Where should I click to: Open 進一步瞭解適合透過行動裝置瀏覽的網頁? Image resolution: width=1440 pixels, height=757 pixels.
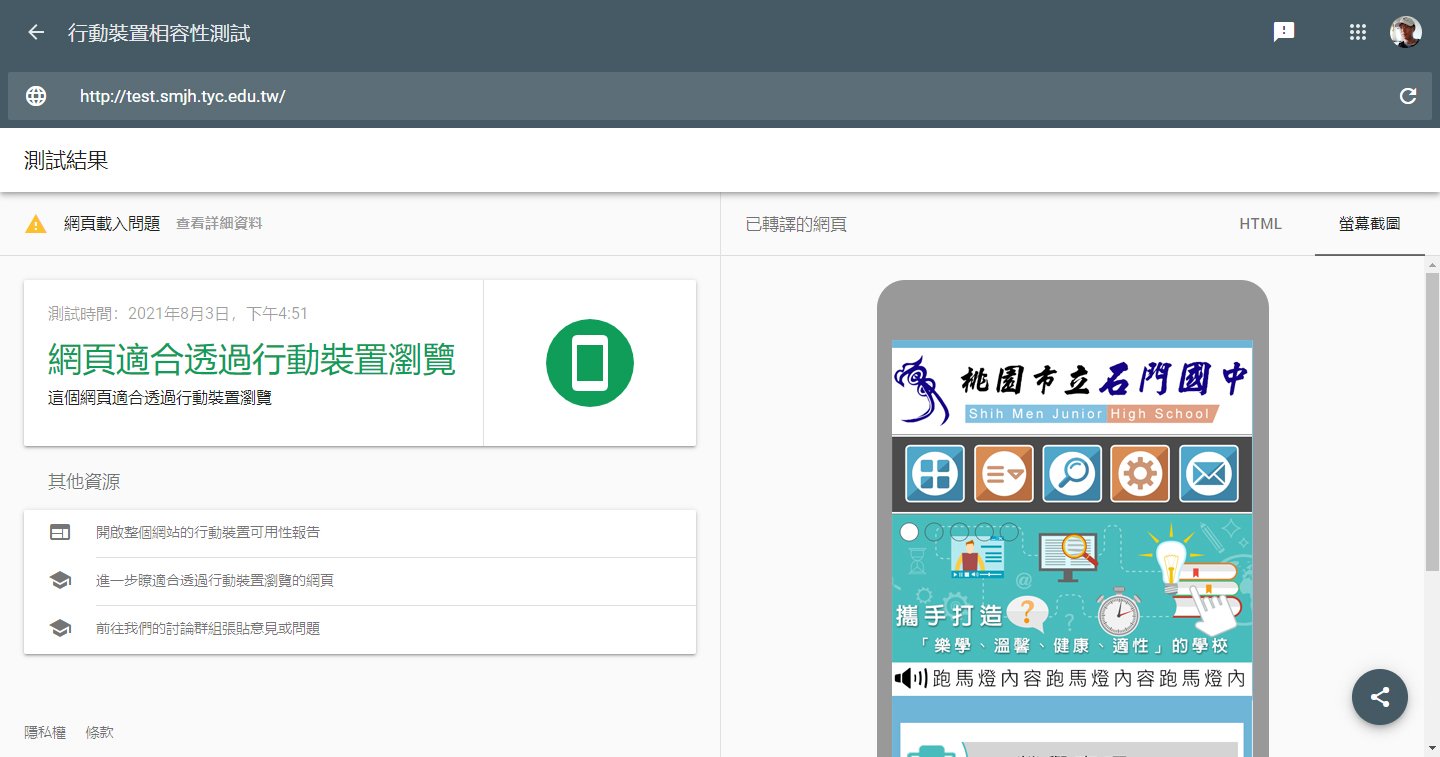pyautogui.click(x=214, y=581)
